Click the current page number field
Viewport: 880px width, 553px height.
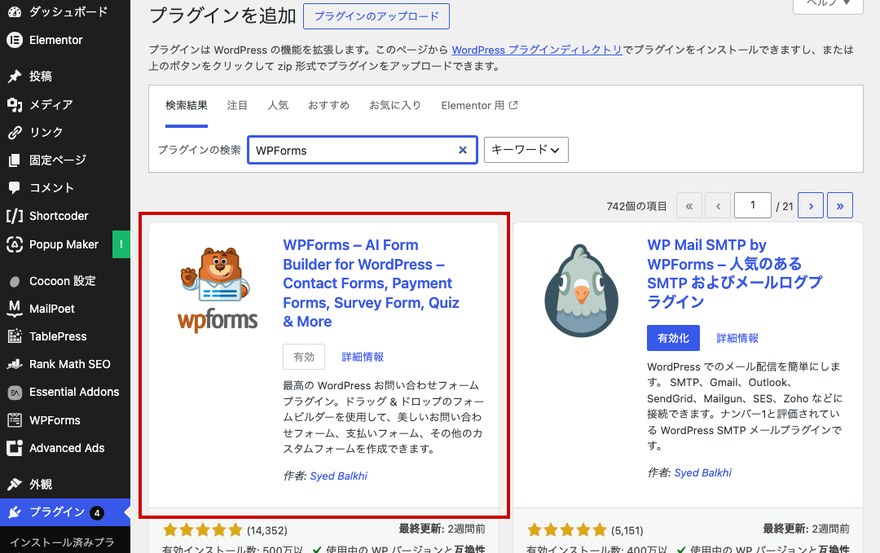[x=753, y=205]
